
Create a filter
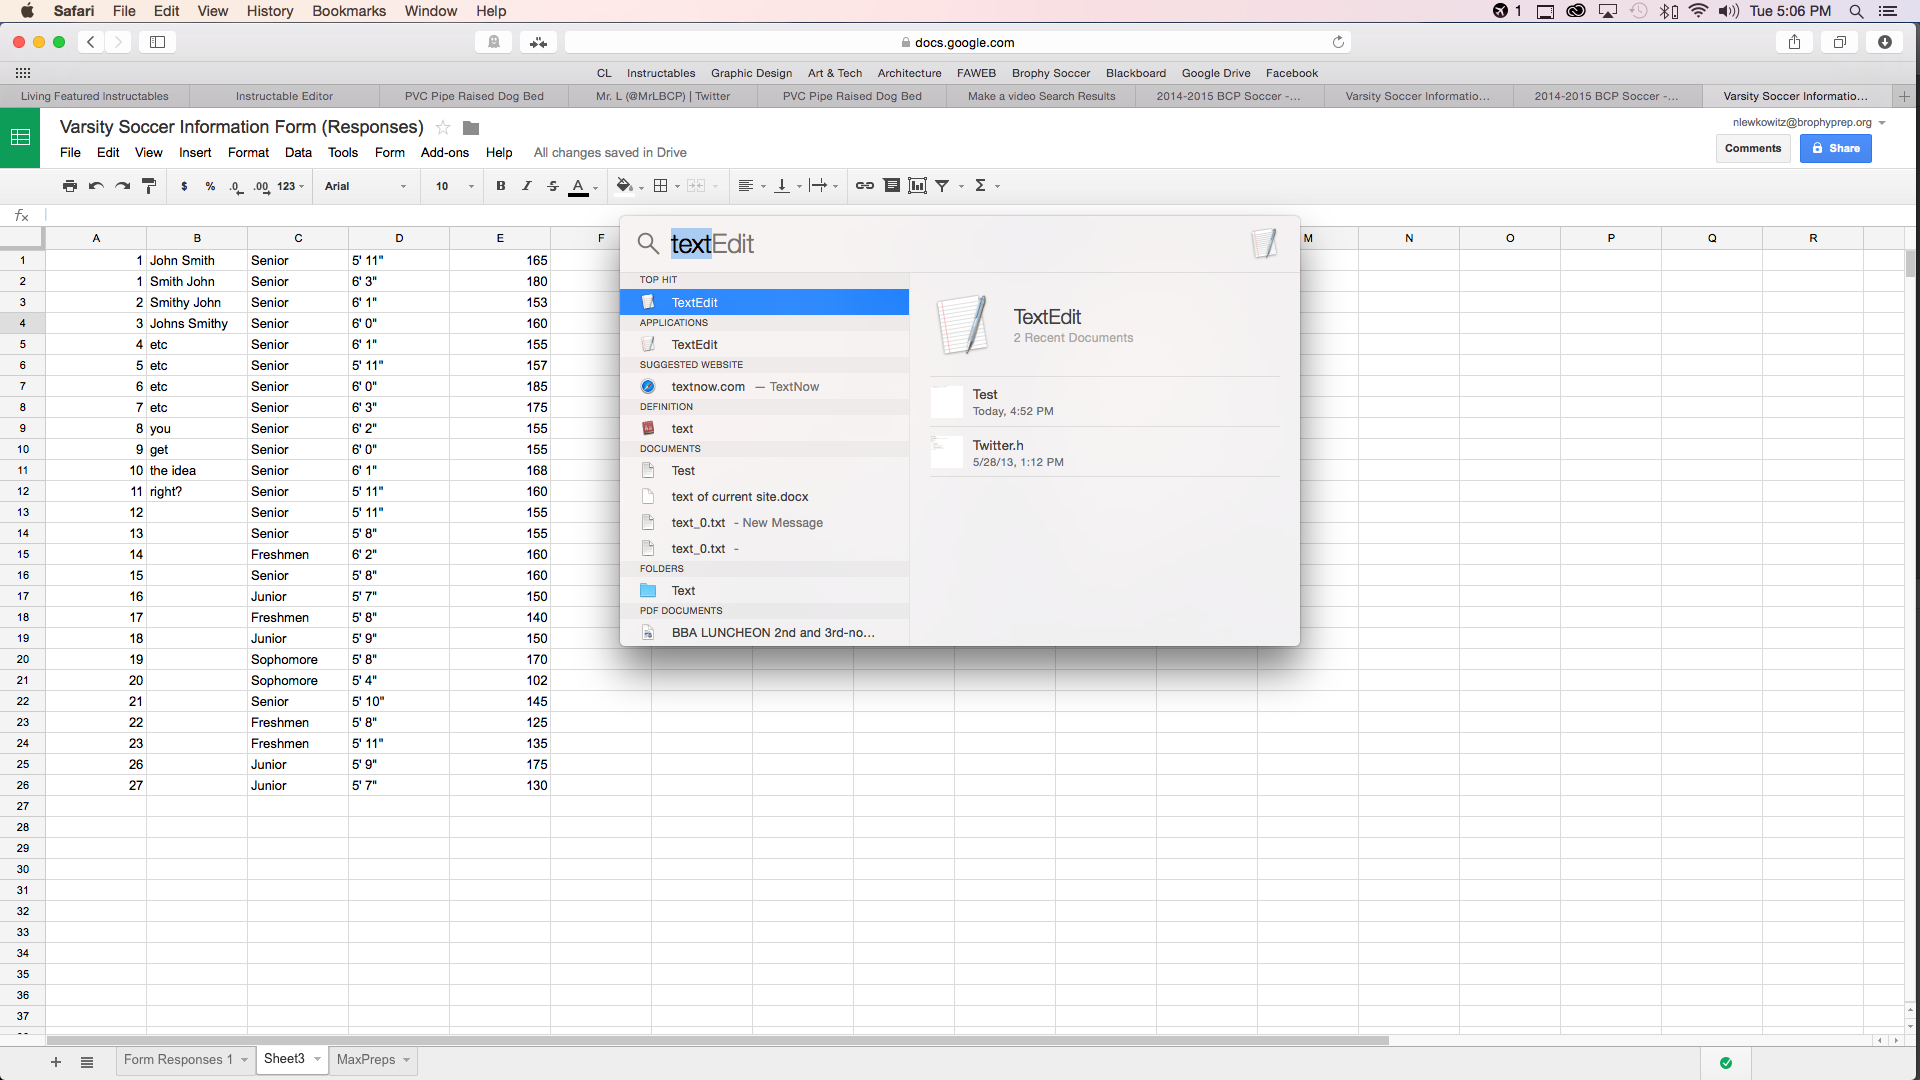[943, 186]
